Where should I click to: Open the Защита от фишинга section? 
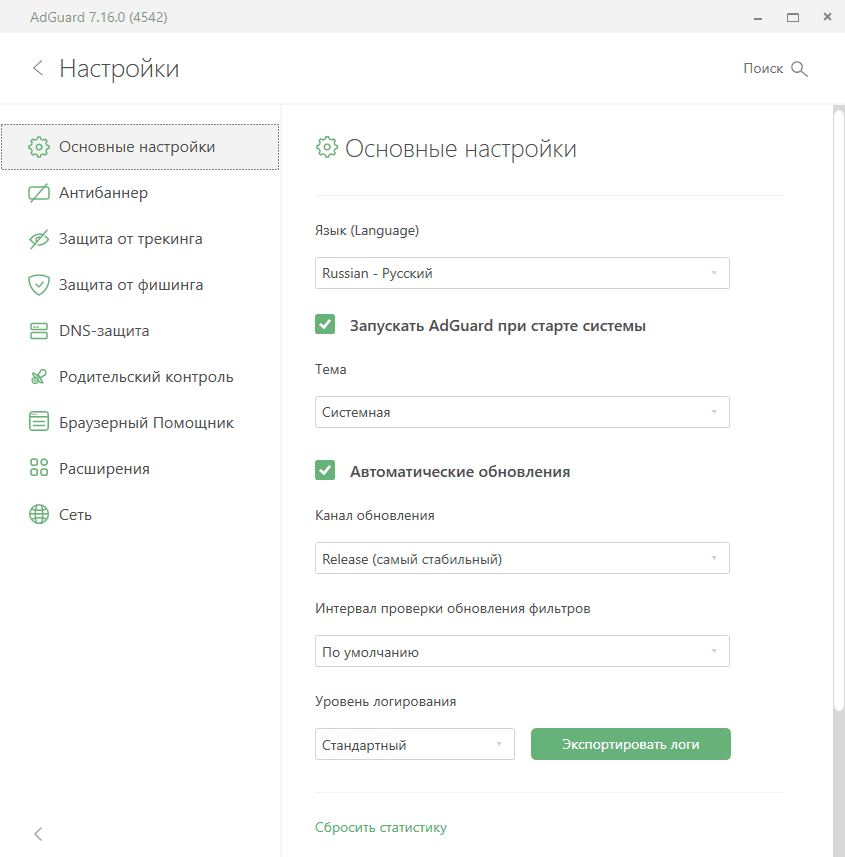140,285
